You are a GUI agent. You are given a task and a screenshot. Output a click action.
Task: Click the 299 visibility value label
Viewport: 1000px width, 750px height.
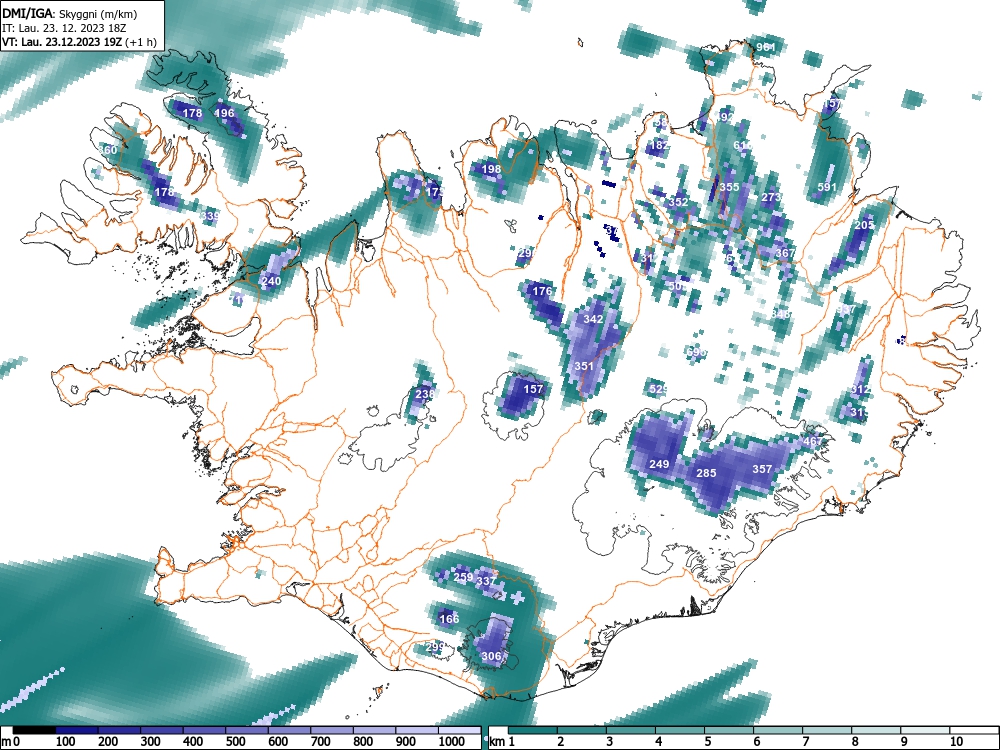click(434, 647)
